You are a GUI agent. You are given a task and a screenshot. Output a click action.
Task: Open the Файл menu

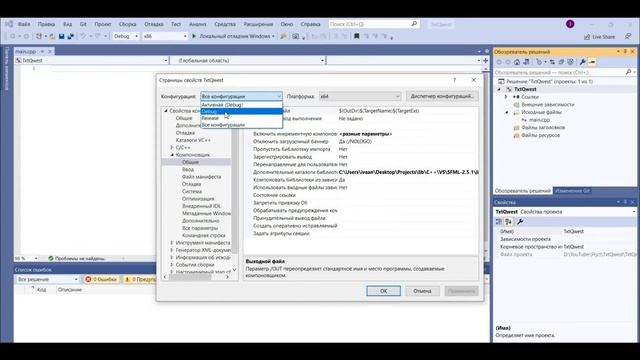24,24
